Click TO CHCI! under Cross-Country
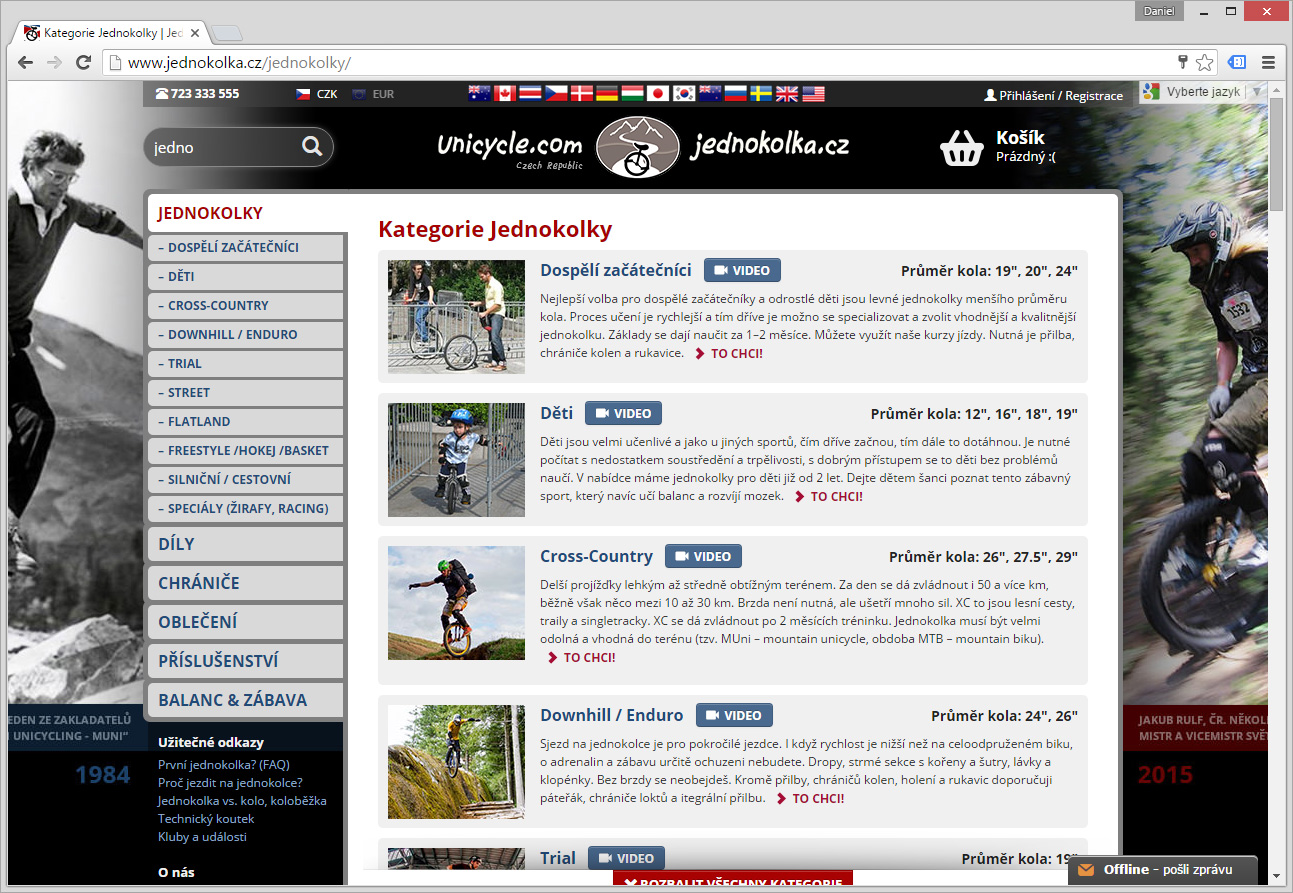Viewport: 1293px width, 893px height. (582, 657)
